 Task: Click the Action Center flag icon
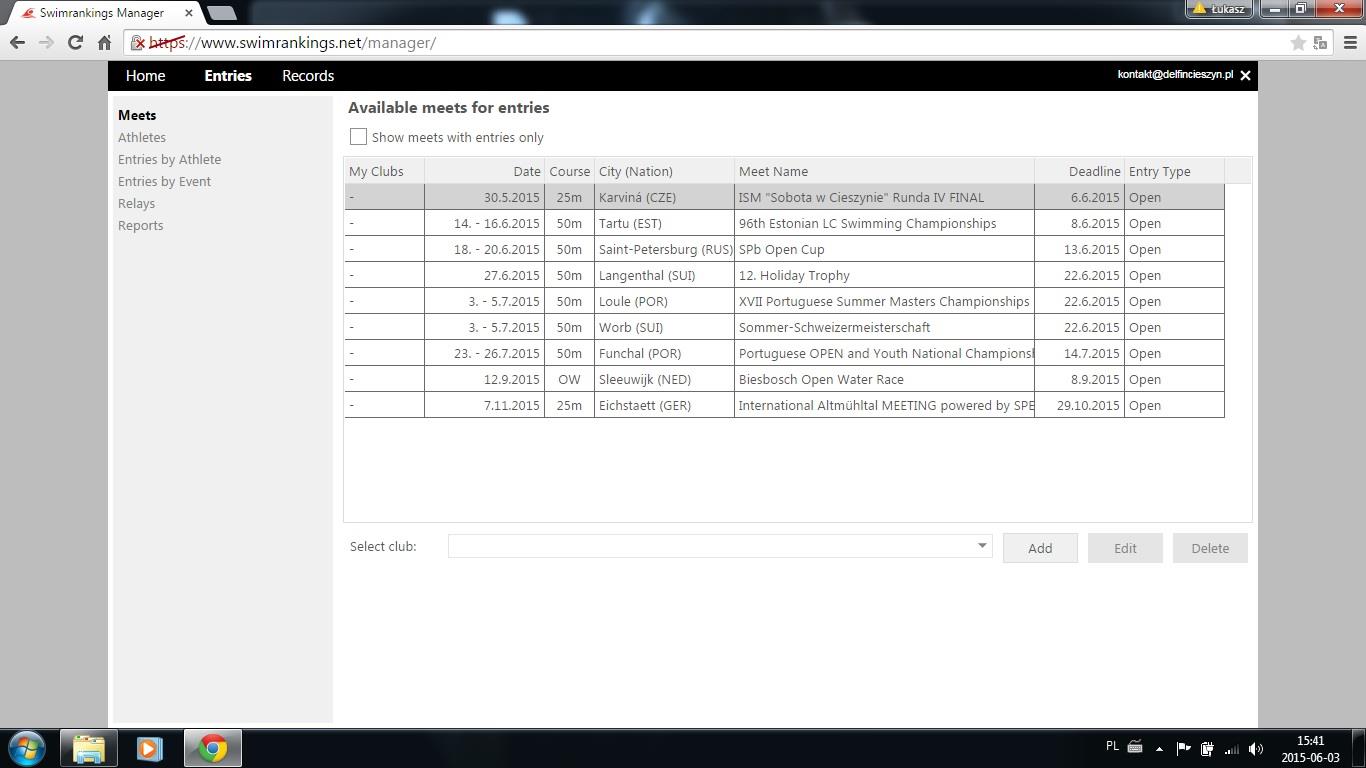tap(1183, 748)
